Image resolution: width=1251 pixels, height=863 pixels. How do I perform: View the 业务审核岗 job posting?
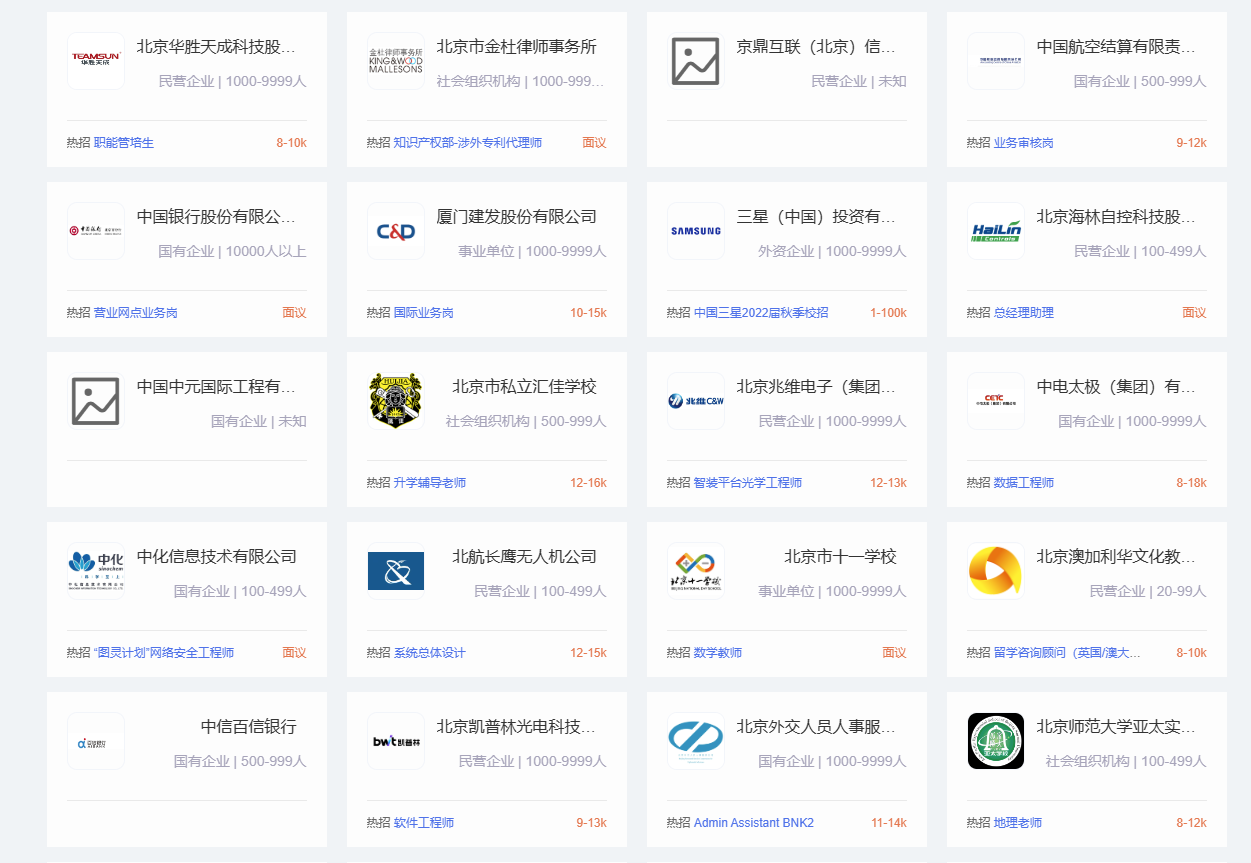coord(1024,143)
